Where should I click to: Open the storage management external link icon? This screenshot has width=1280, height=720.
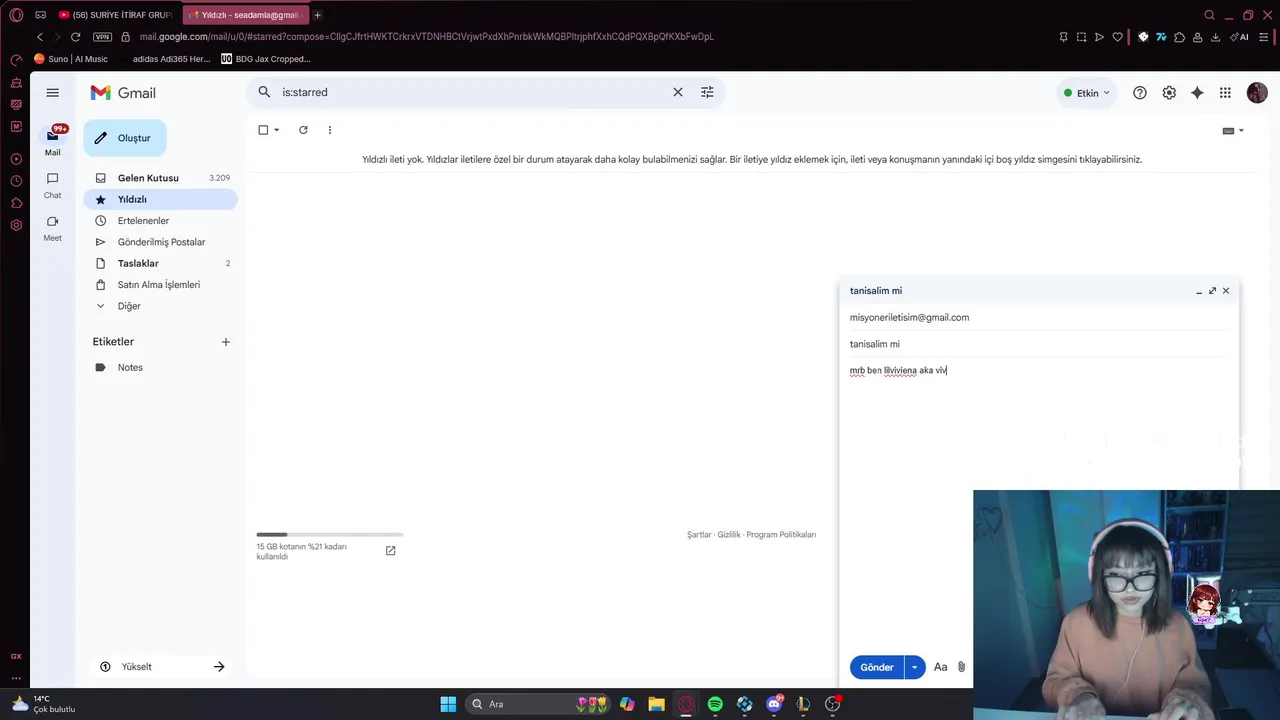click(391, 550)
